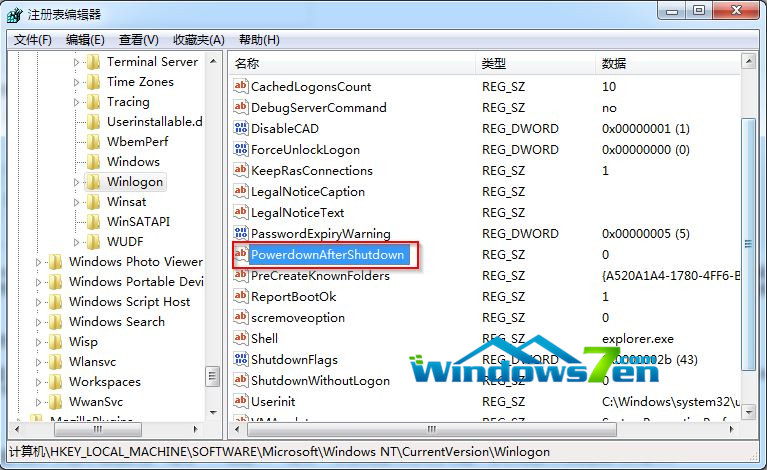Image resolution: width=767 pixels, height=470 pixels.
Task: Expand the Time Zones key
Action: click(x=76, y=82)
